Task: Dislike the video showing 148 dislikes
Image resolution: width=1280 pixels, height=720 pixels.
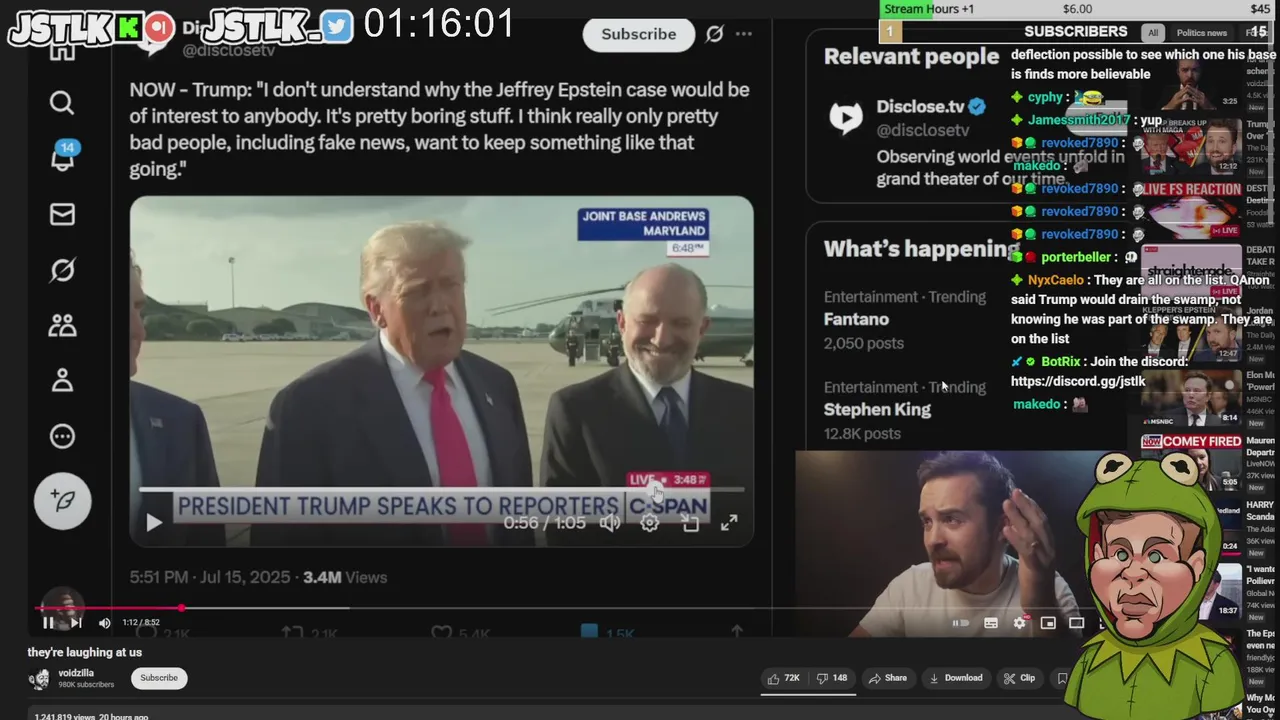Action: 831,678
